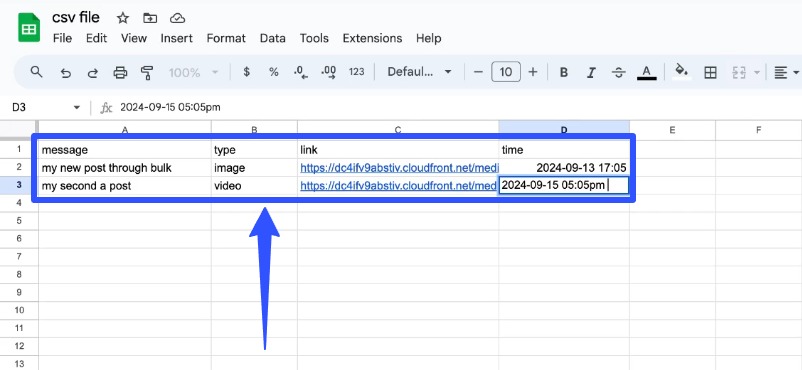
Task: Select the 'link' header cell
Action: click(x=398, y=150)
